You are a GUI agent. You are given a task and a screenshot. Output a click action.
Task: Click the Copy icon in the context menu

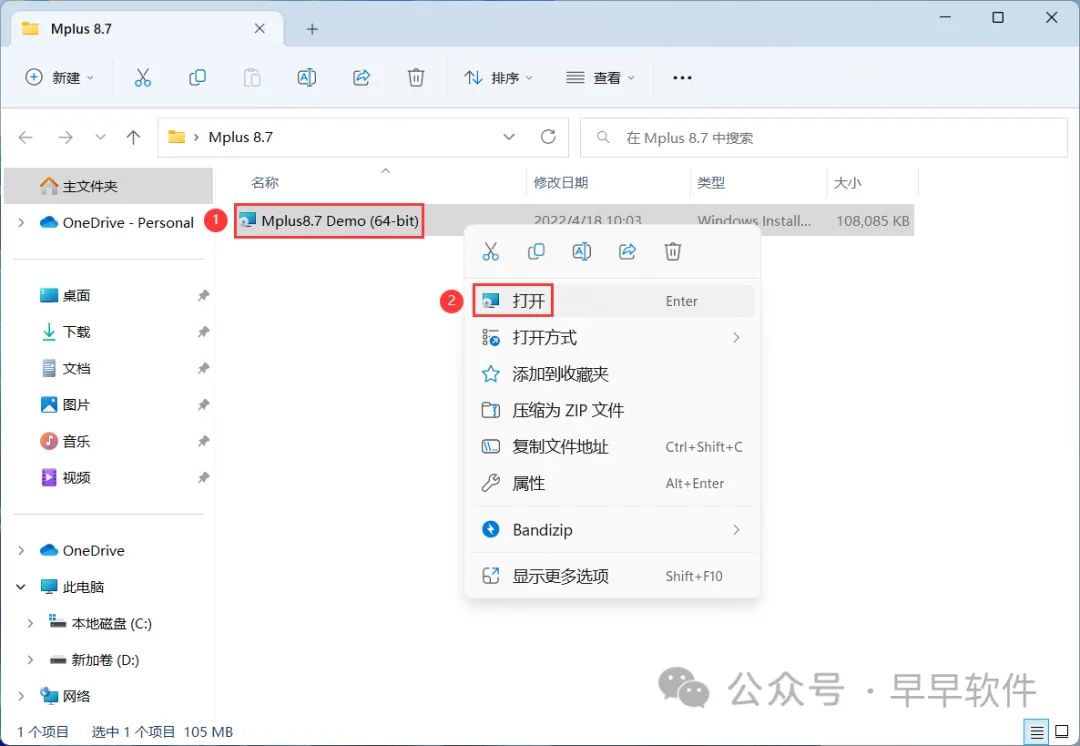[536, 251]
